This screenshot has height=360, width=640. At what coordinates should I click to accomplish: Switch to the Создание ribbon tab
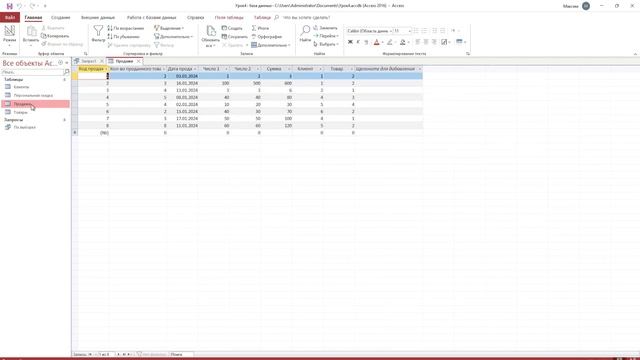point(60,18)
